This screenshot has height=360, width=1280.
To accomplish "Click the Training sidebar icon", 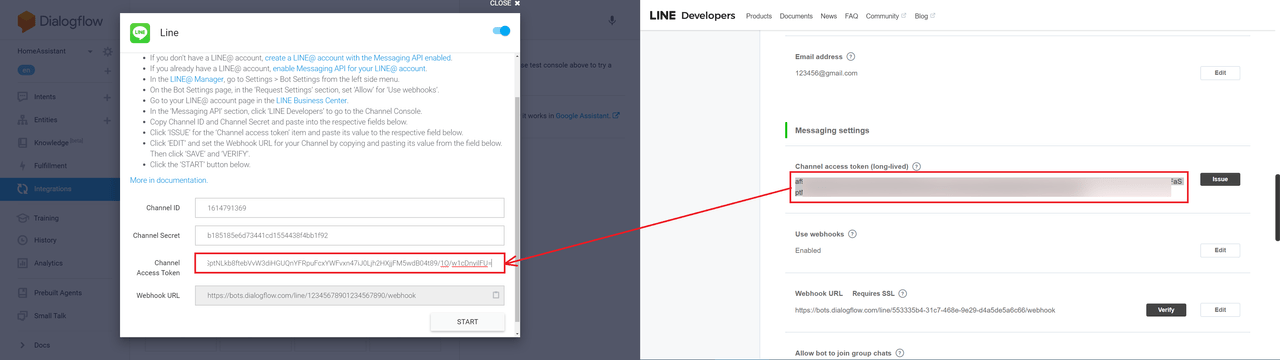I will click(x=23, y=217).
